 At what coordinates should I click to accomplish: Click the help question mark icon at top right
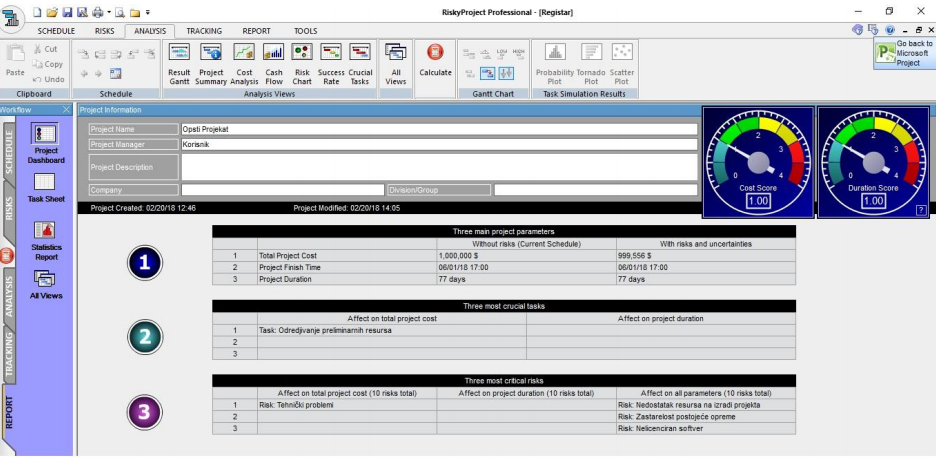[889, 29]
